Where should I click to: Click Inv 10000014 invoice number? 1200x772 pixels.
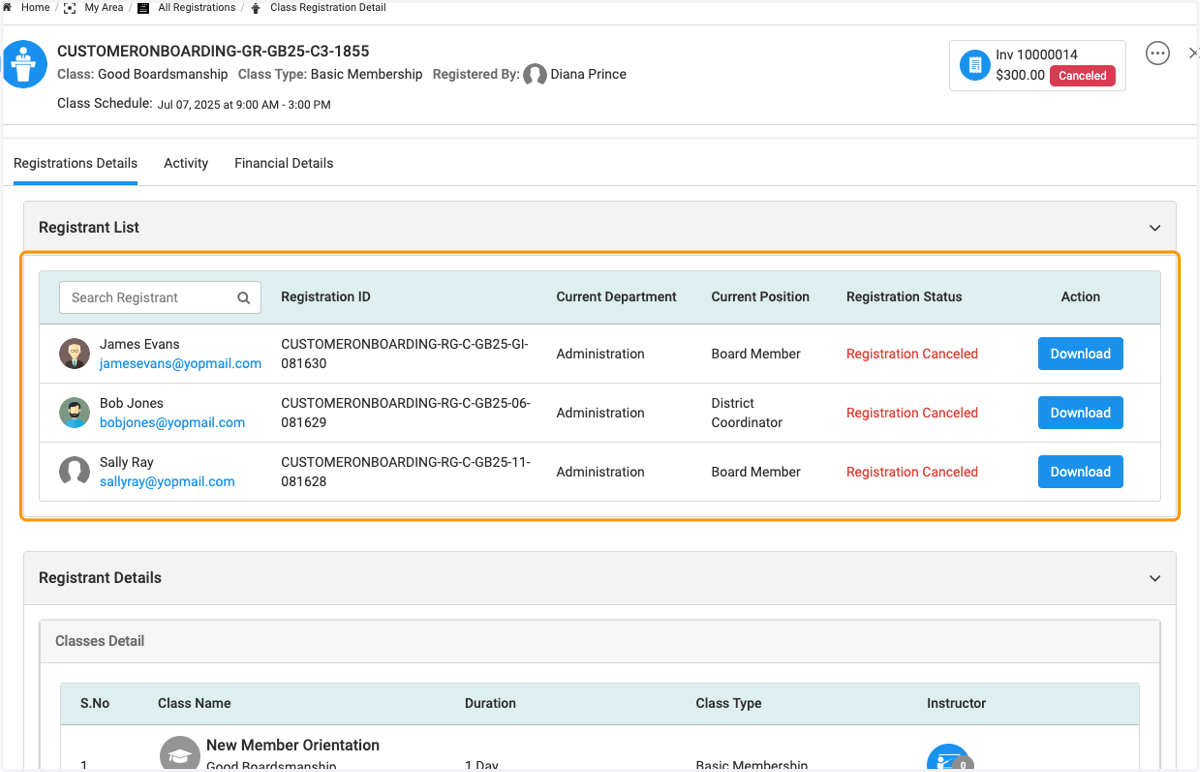click(x=1037, y=55)
